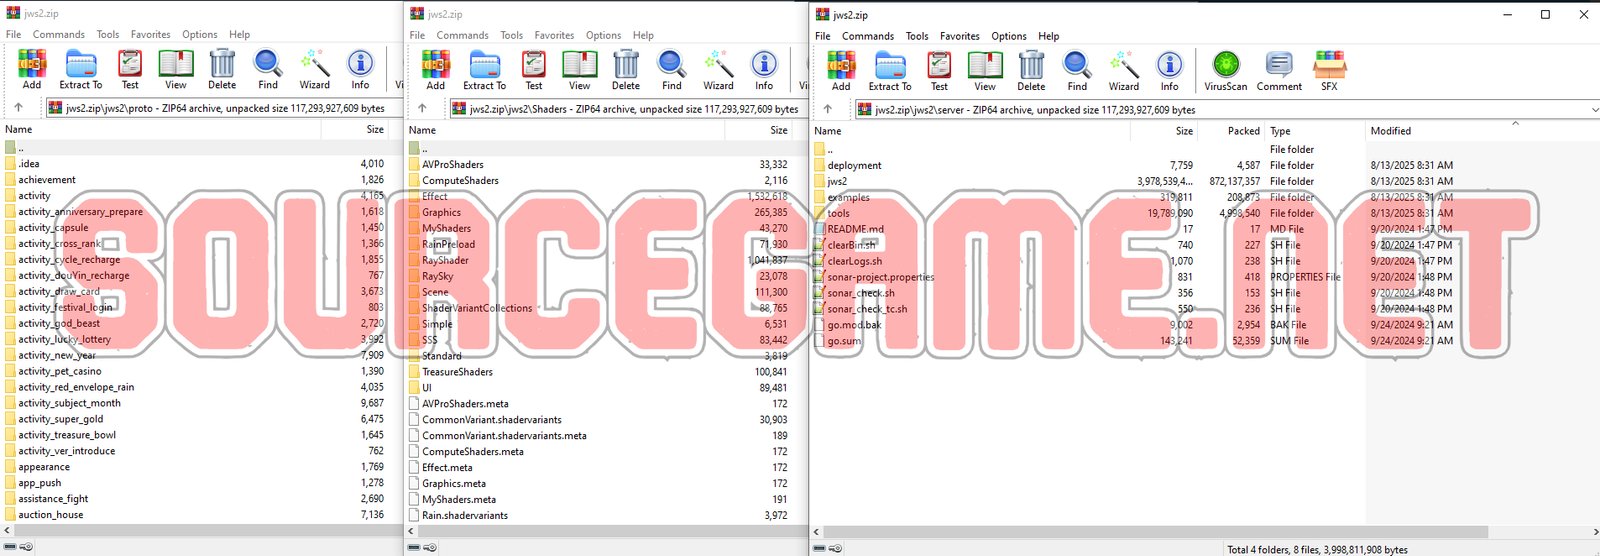Screen dimensions: 1600x556
Task: Click Wizard icon in the Shaders window
Action: click(x=718, y=69)
